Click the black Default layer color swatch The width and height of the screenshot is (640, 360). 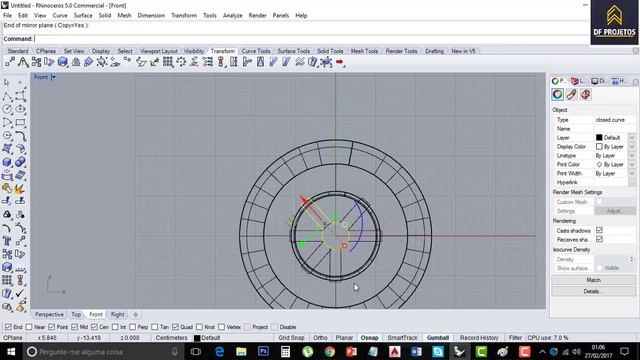coord(599,138)
